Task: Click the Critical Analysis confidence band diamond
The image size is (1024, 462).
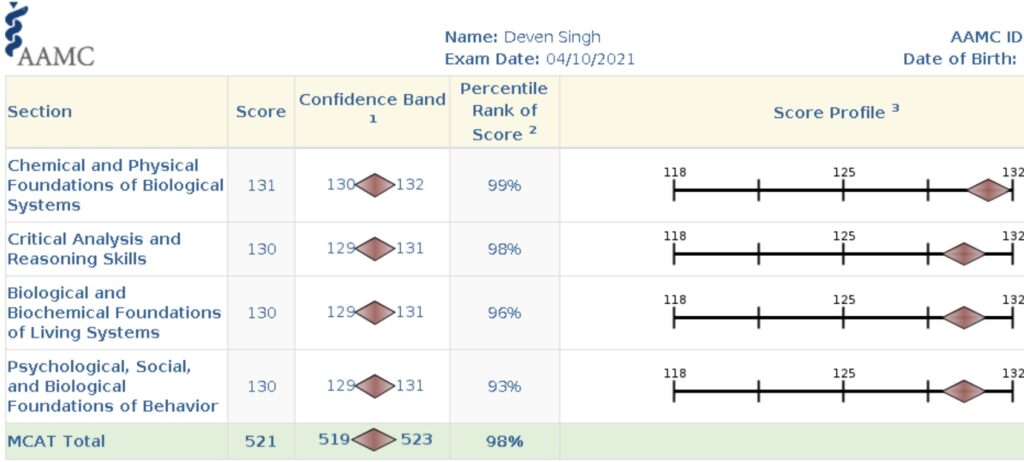Action: pos(375,249)
